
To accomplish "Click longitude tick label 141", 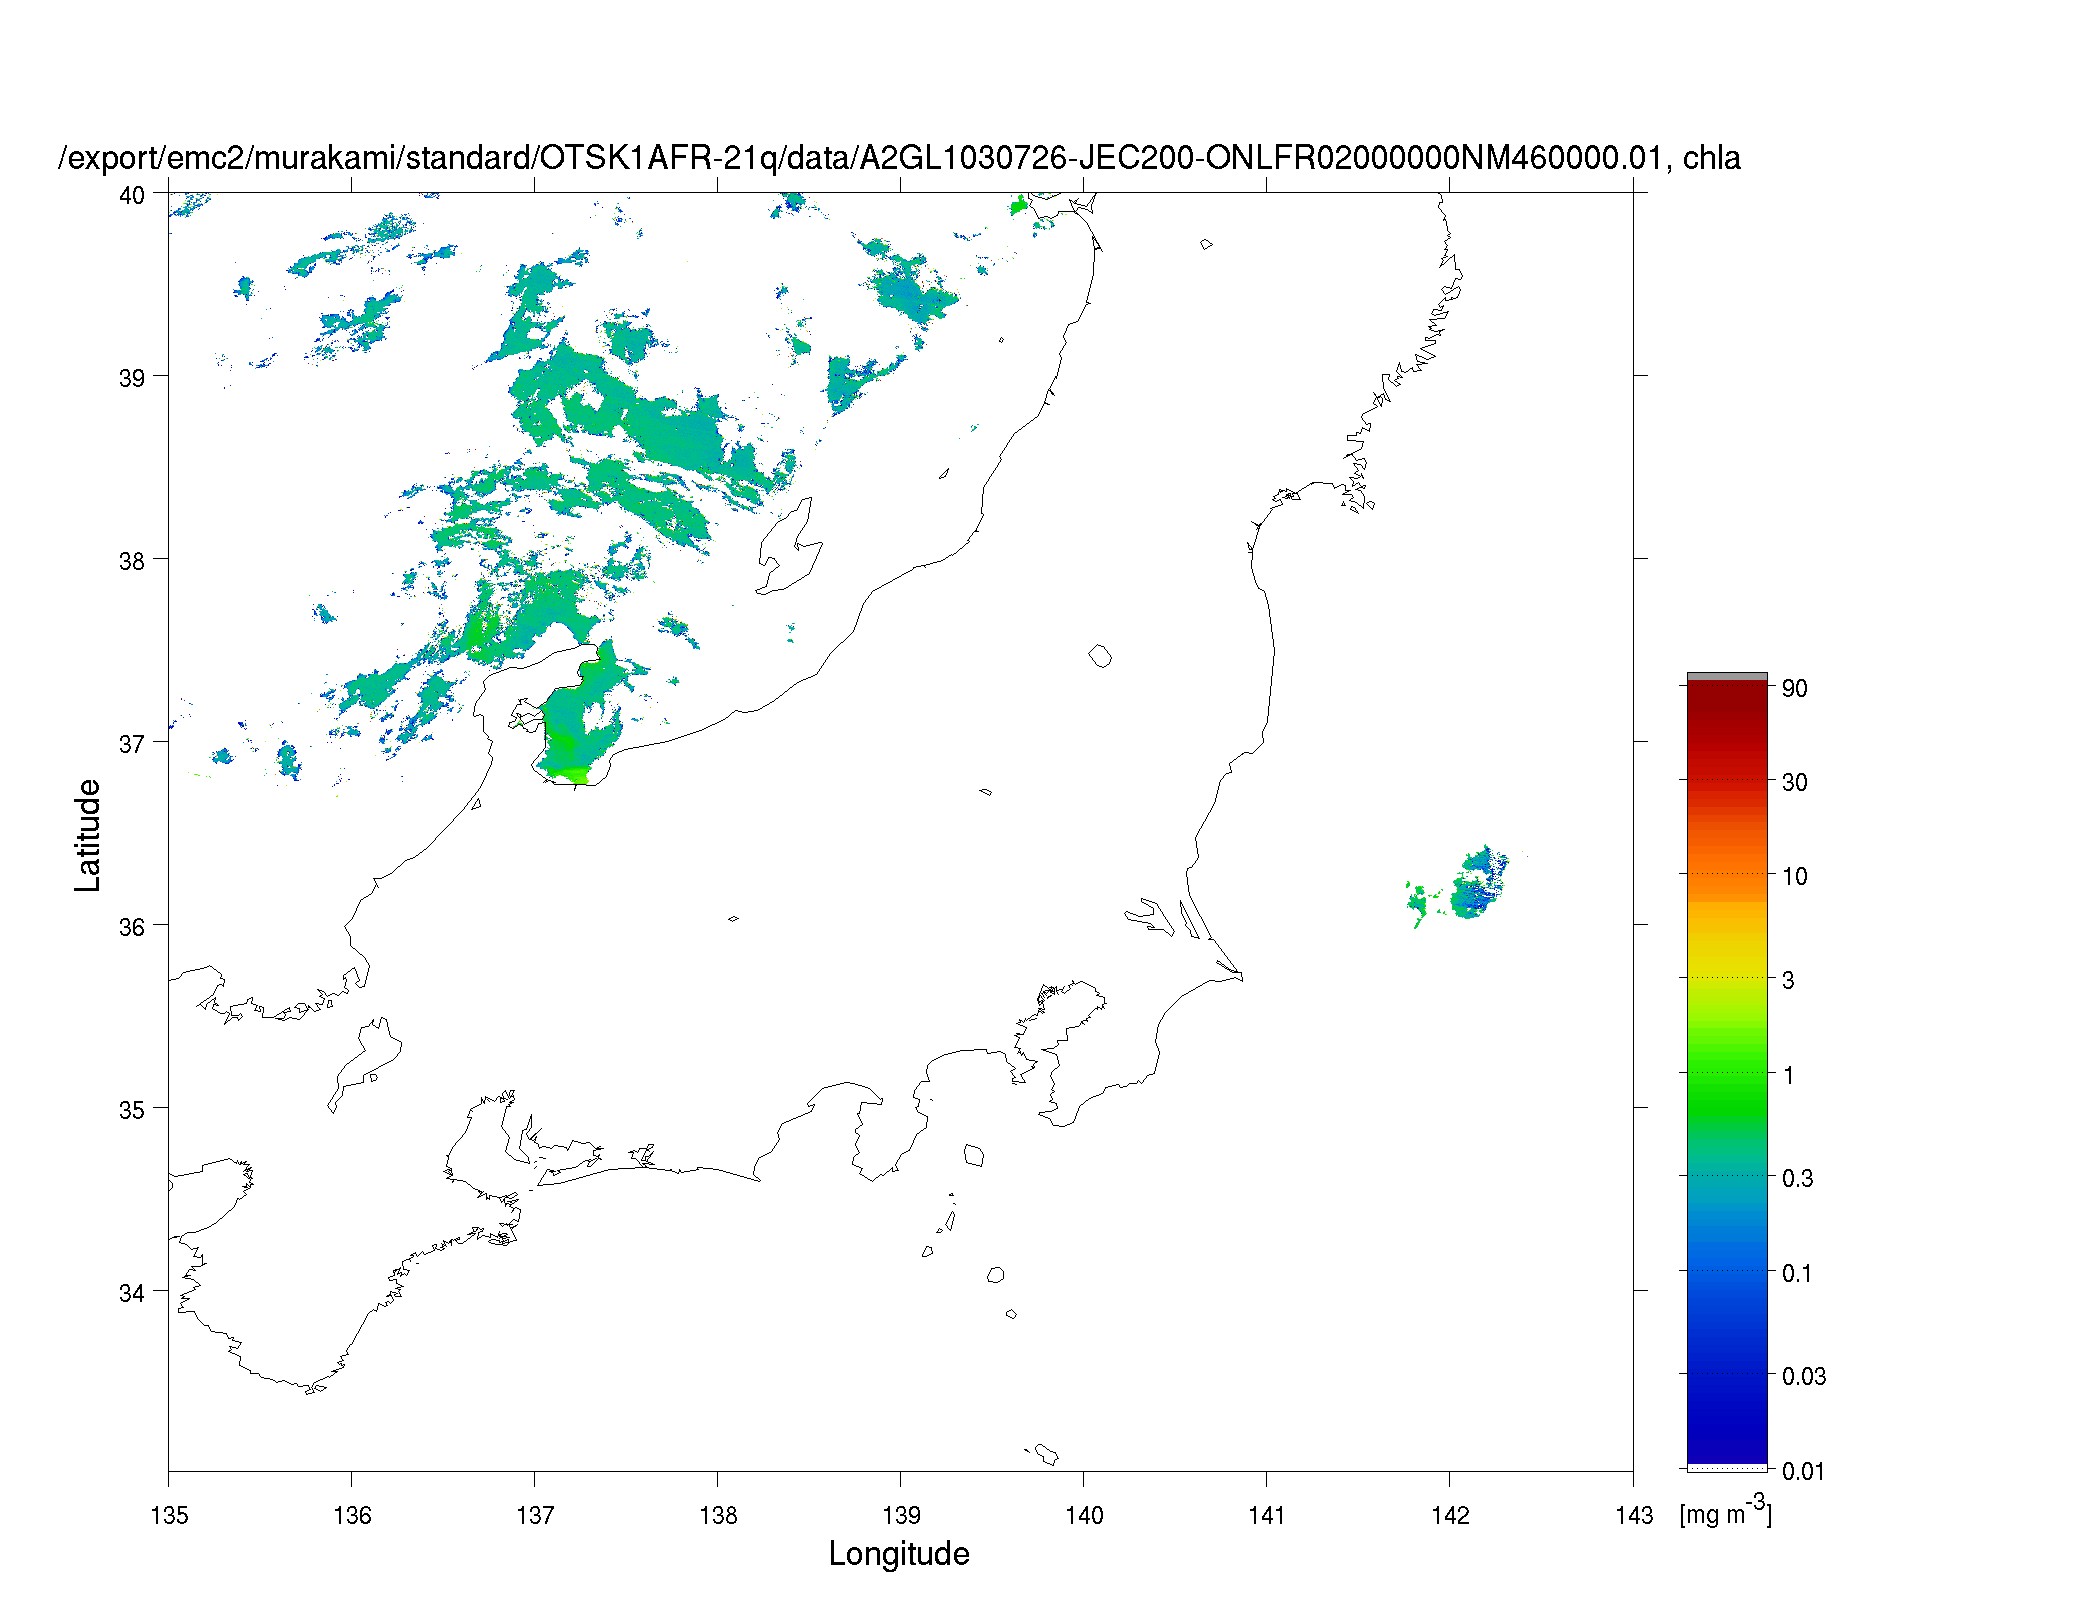I will click(1267, 1516).
